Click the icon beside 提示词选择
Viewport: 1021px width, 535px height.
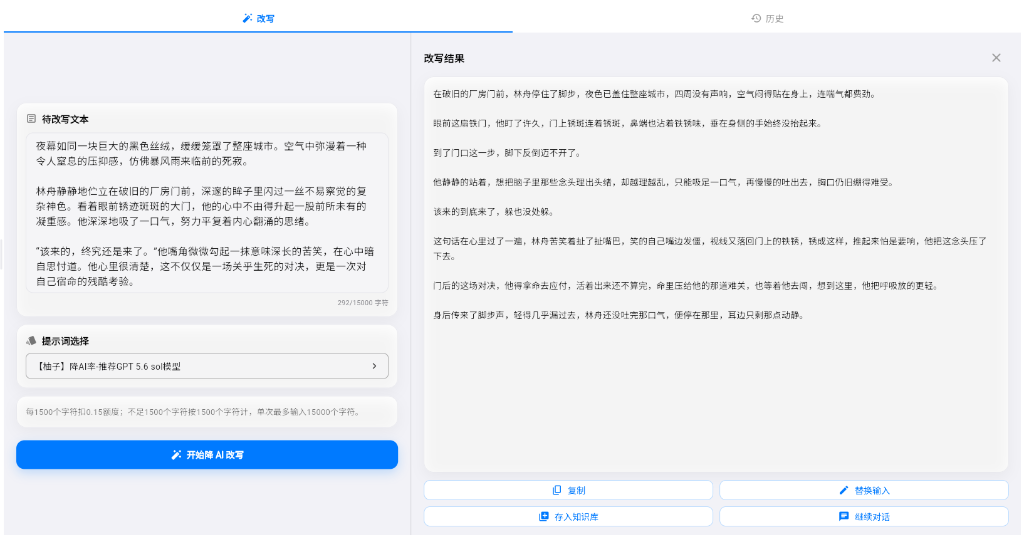[x=31, y=340]
